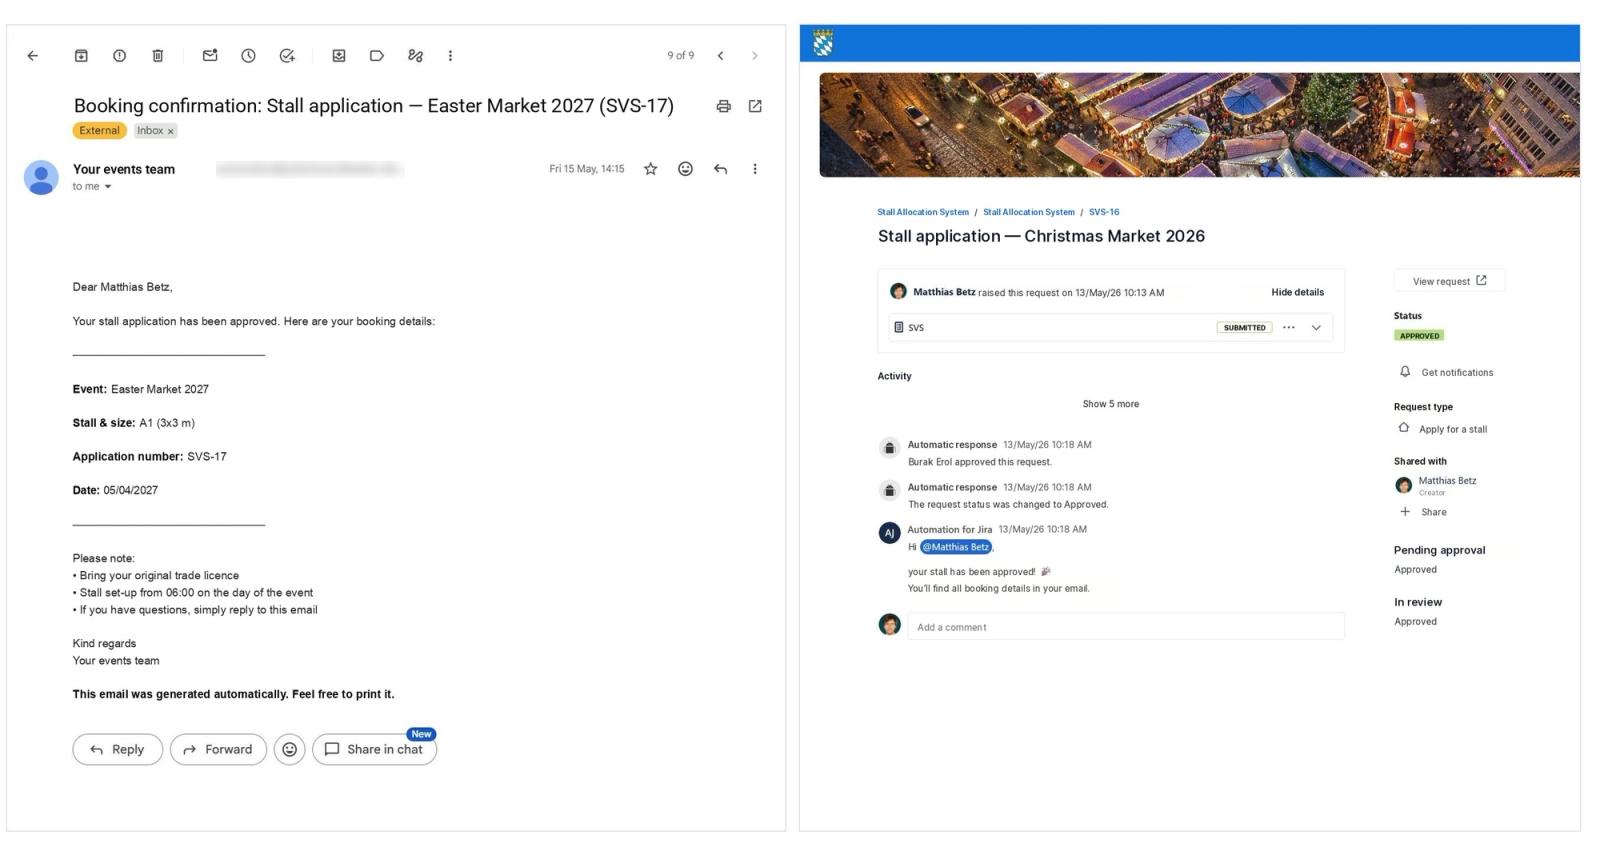The height and width of the screenshot is (863, 1600).
Task: Click the Christmas market banner image
Action: tap(1199, 125)
